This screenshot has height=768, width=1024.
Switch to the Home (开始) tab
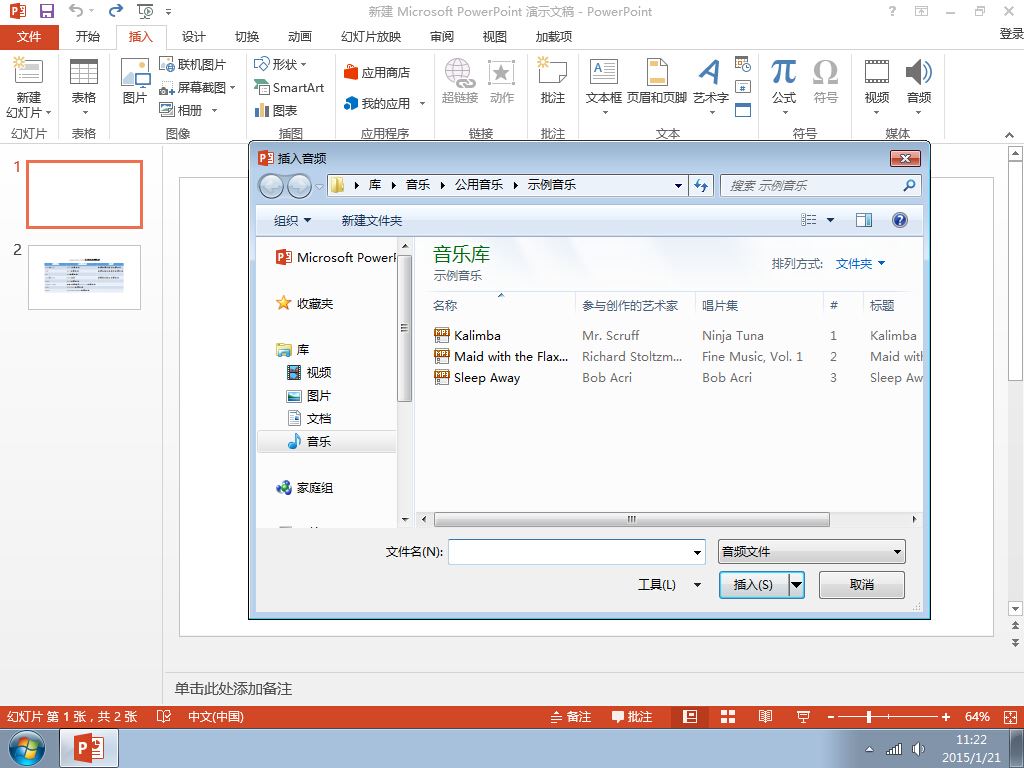(x=88, y=37)
